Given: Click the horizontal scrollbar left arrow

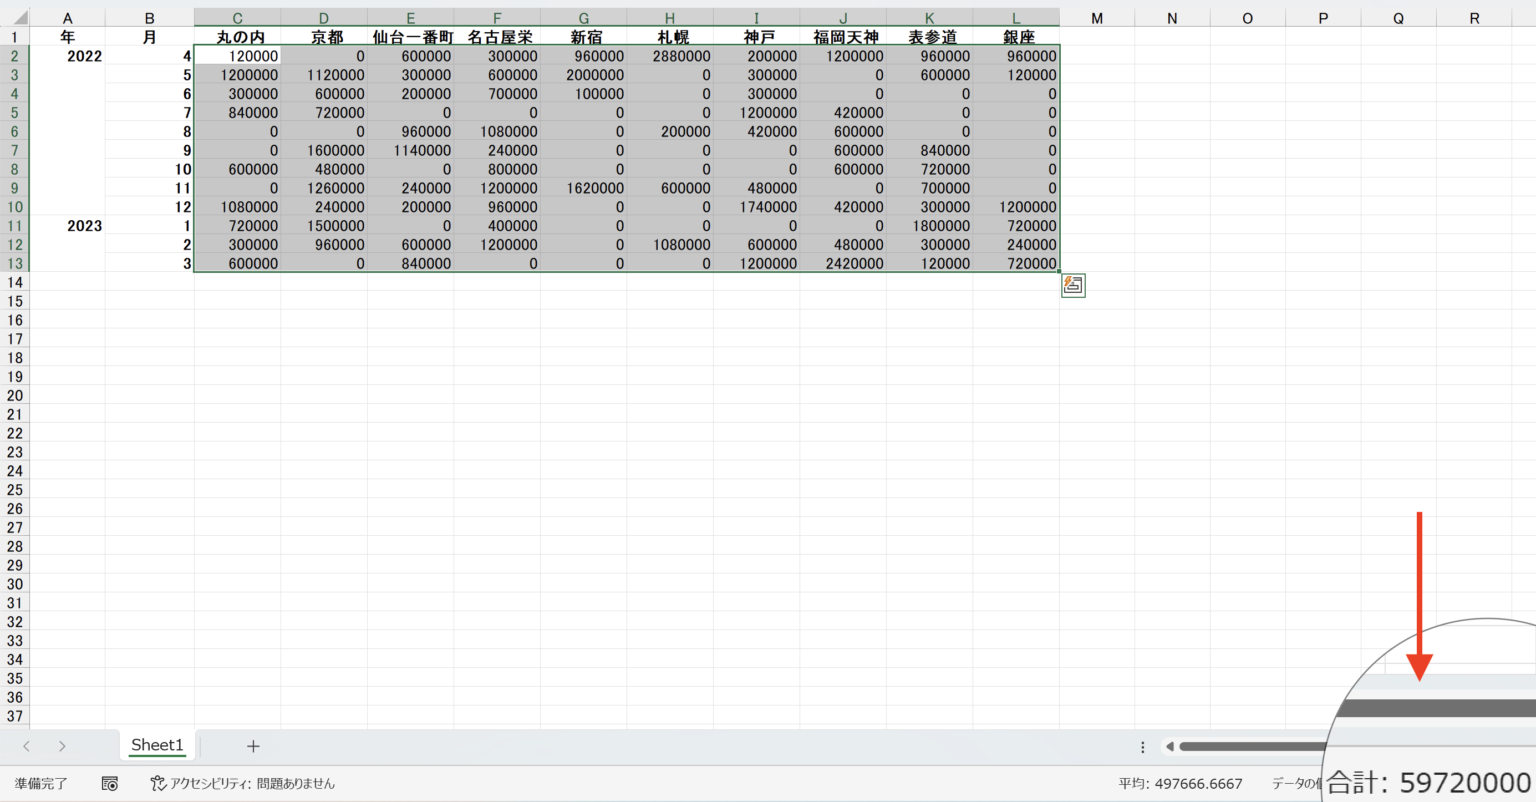Looking at the screenshot, I should point(1169,746).
